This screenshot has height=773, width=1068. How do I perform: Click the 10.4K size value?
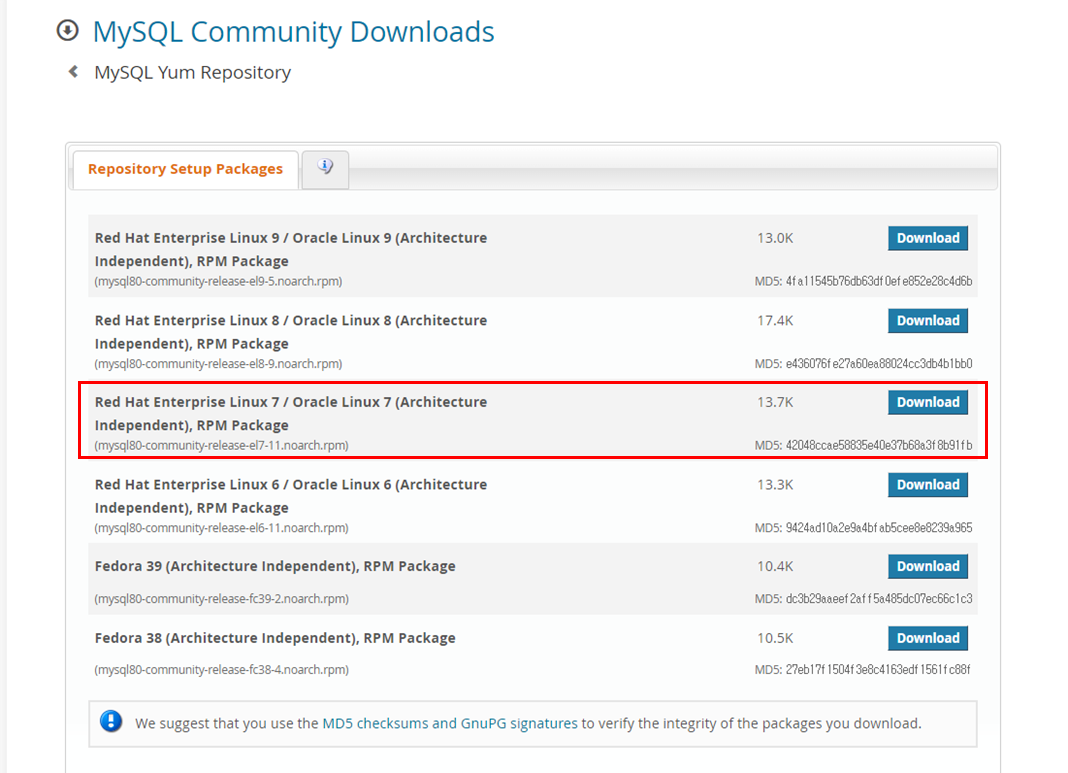pyautogui.click(x=775, y=567)
